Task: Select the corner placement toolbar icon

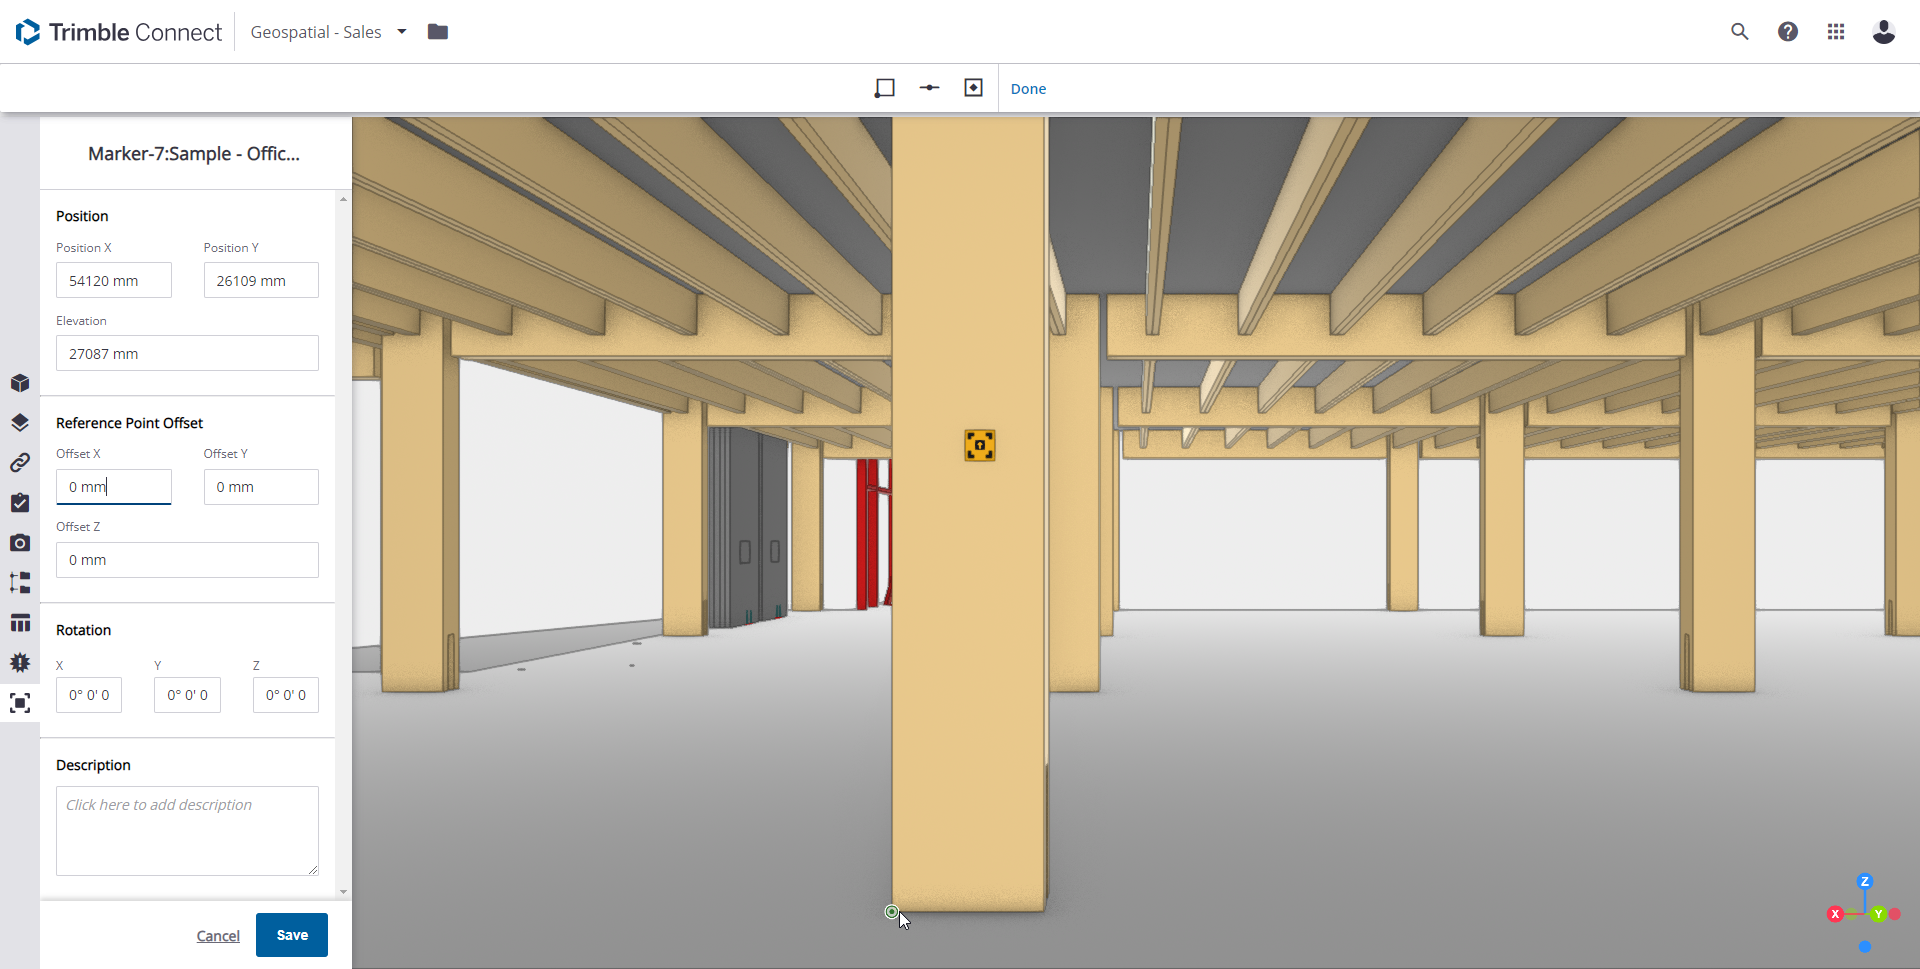Action: tap(885, 87)
